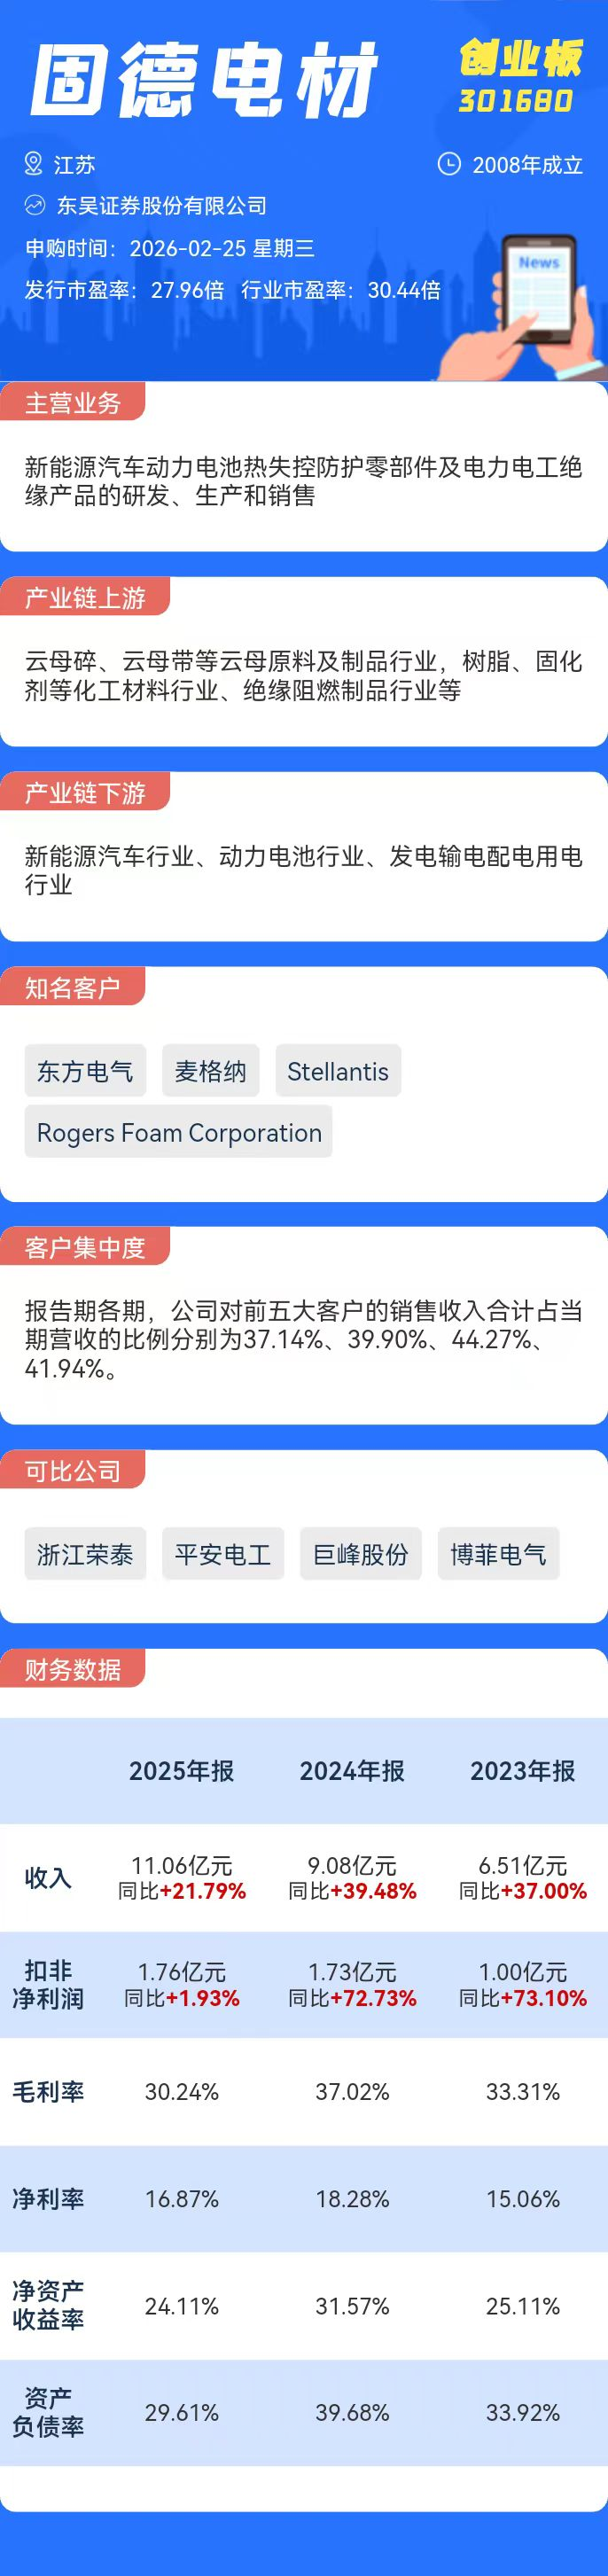Click the Rogers Foam Corporation tag

(x=179, y=1133)
